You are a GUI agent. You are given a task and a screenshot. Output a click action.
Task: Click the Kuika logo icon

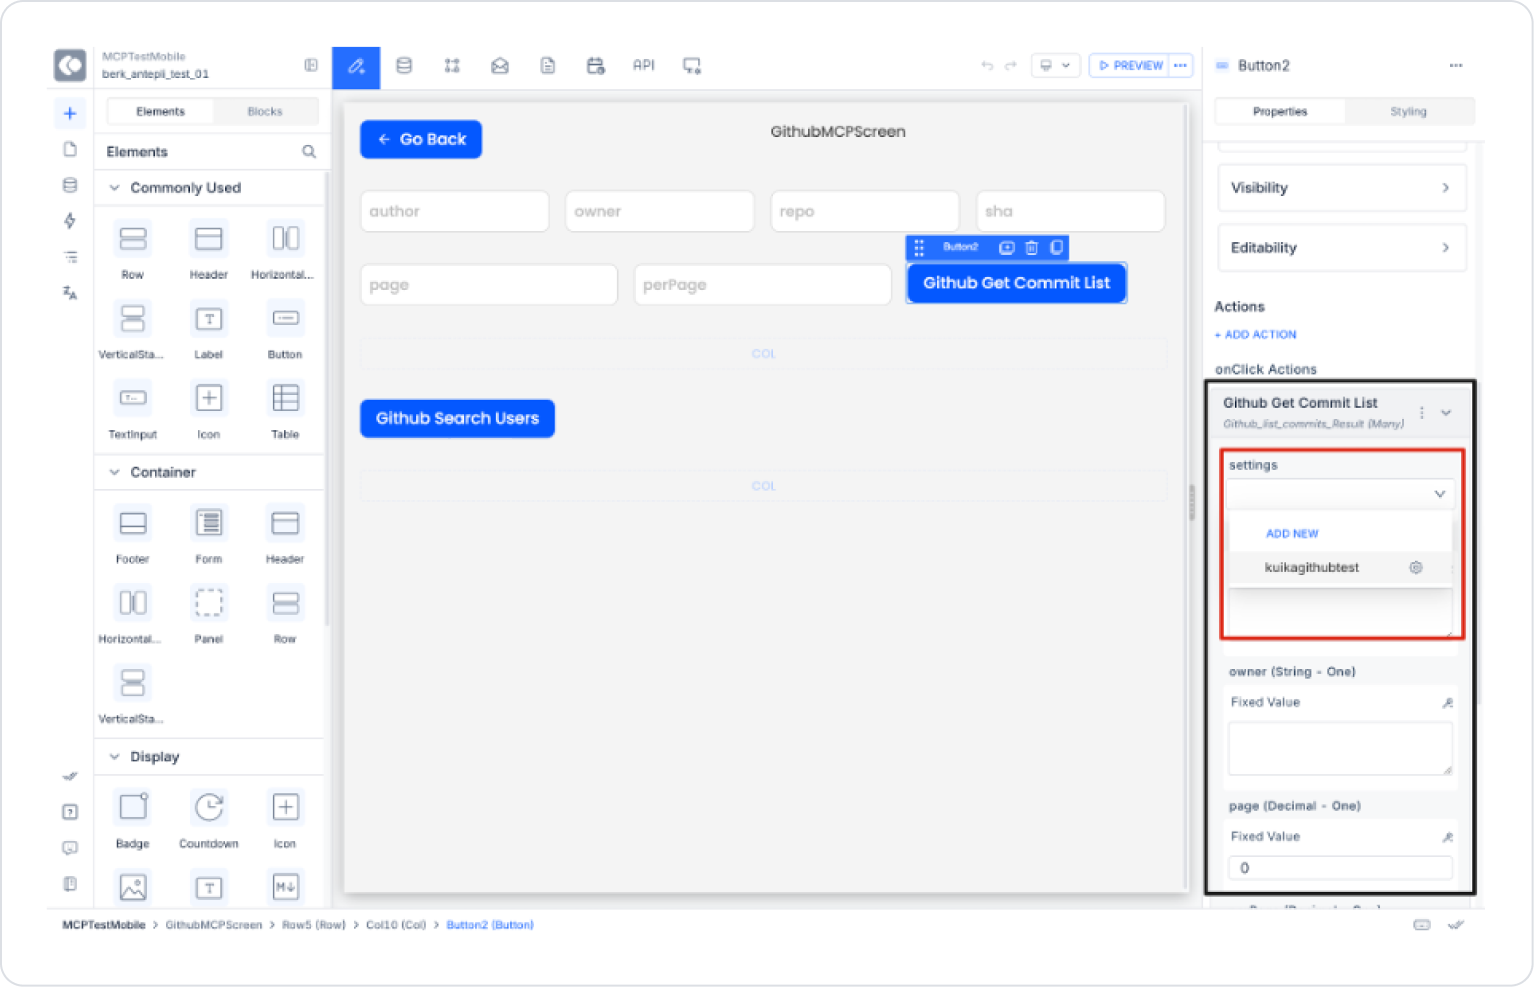tap(70, 66)
